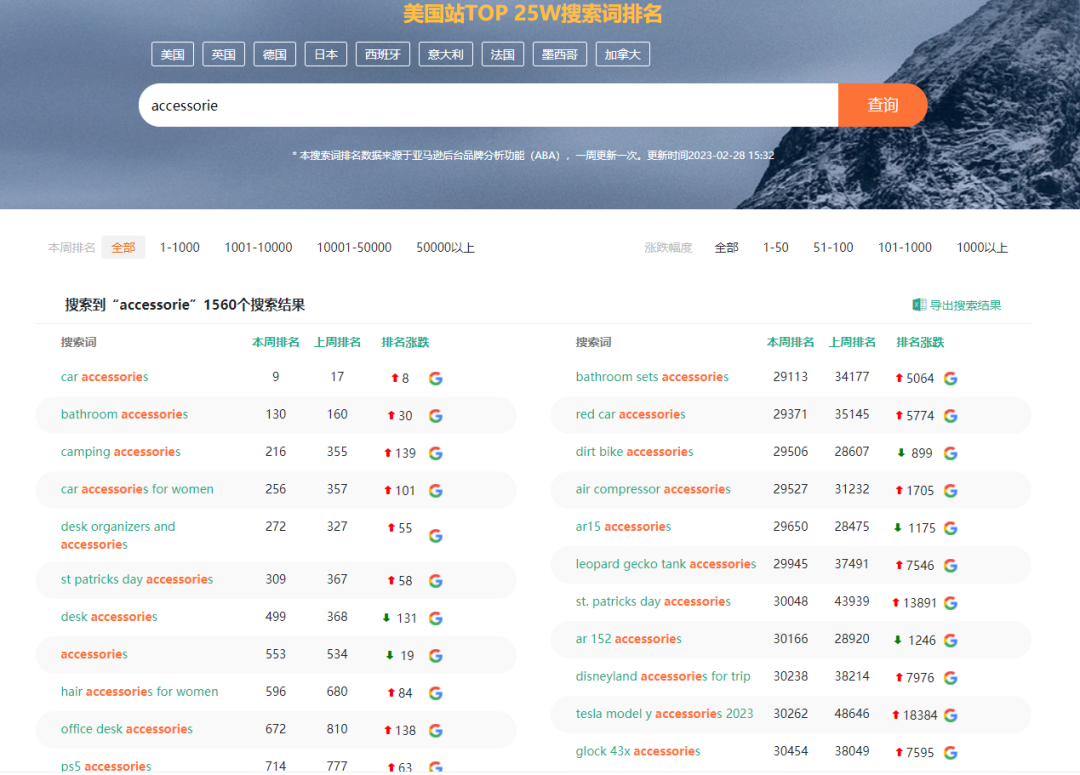The height and width of the screenshot is (775, 1080).
Task: Click left table 上周排名 column header
Action: (337, 342)
